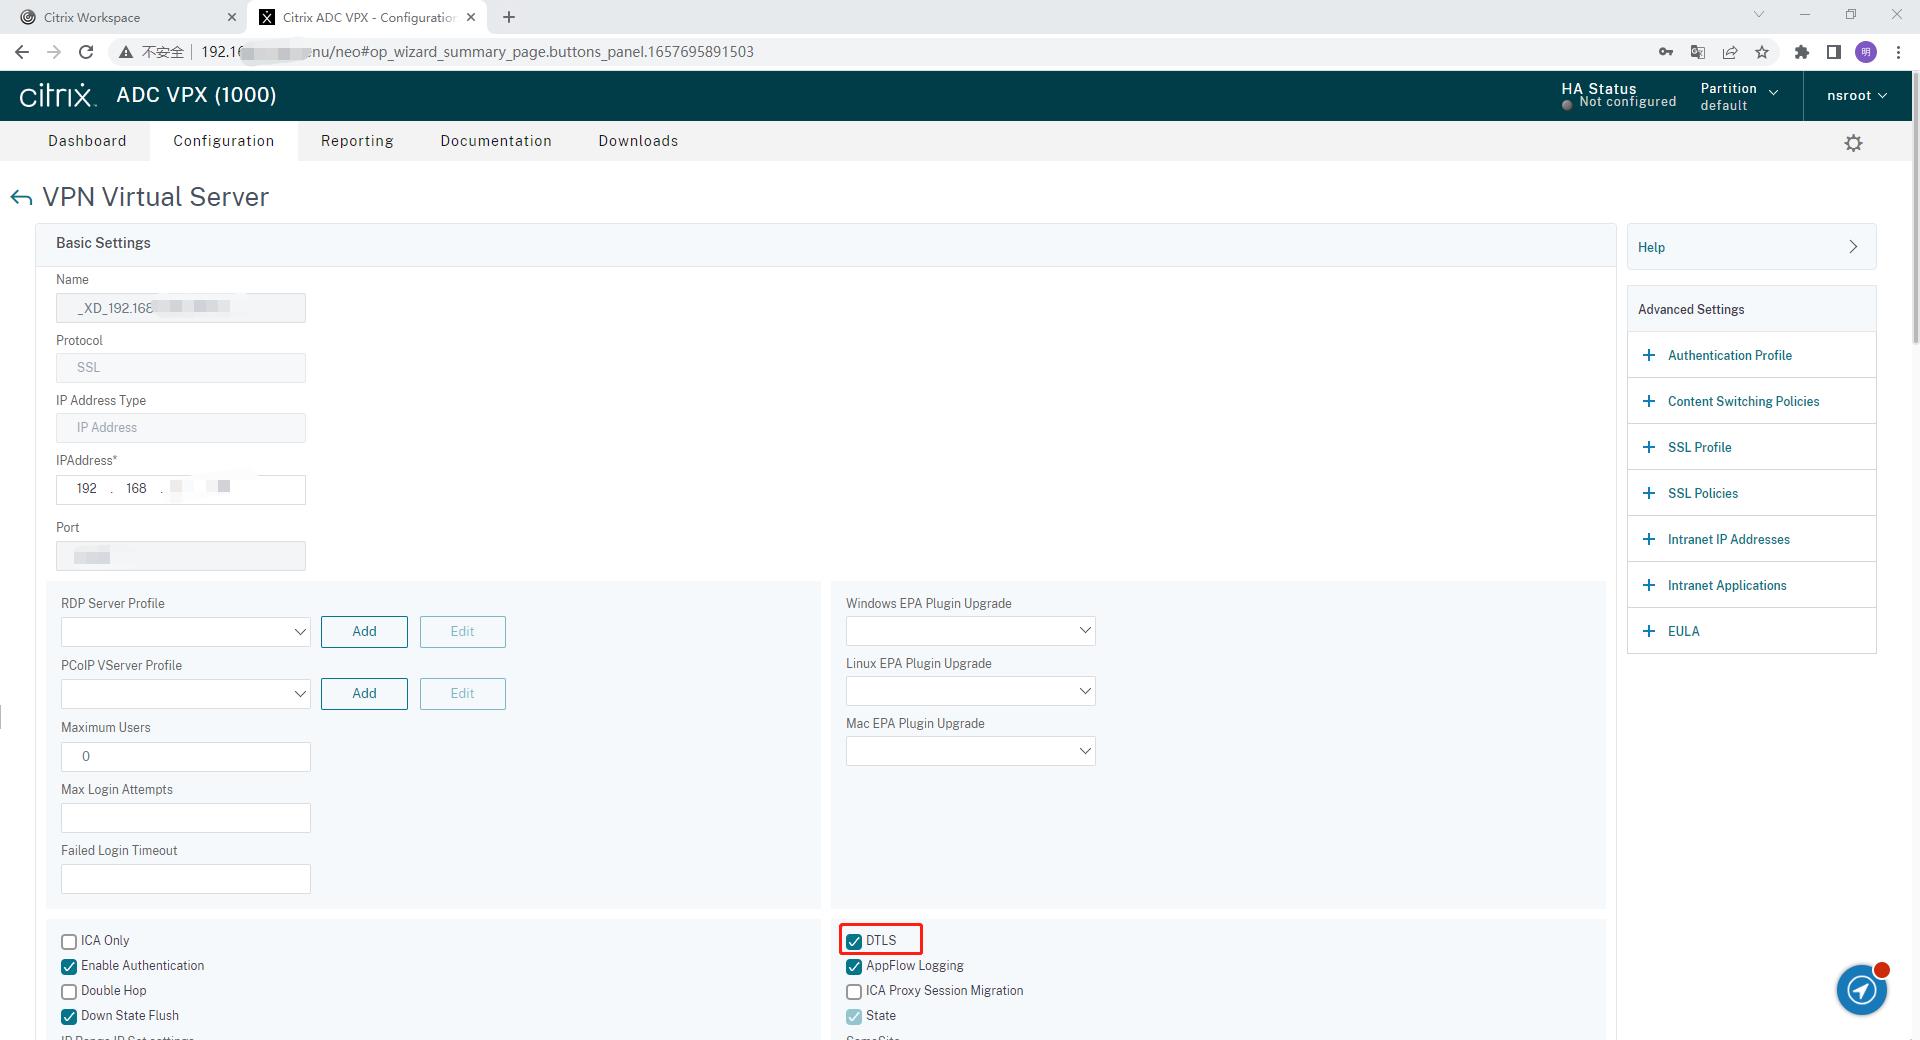
Task: Open the floating help compass icon
Action: (x=1861, y=990)
